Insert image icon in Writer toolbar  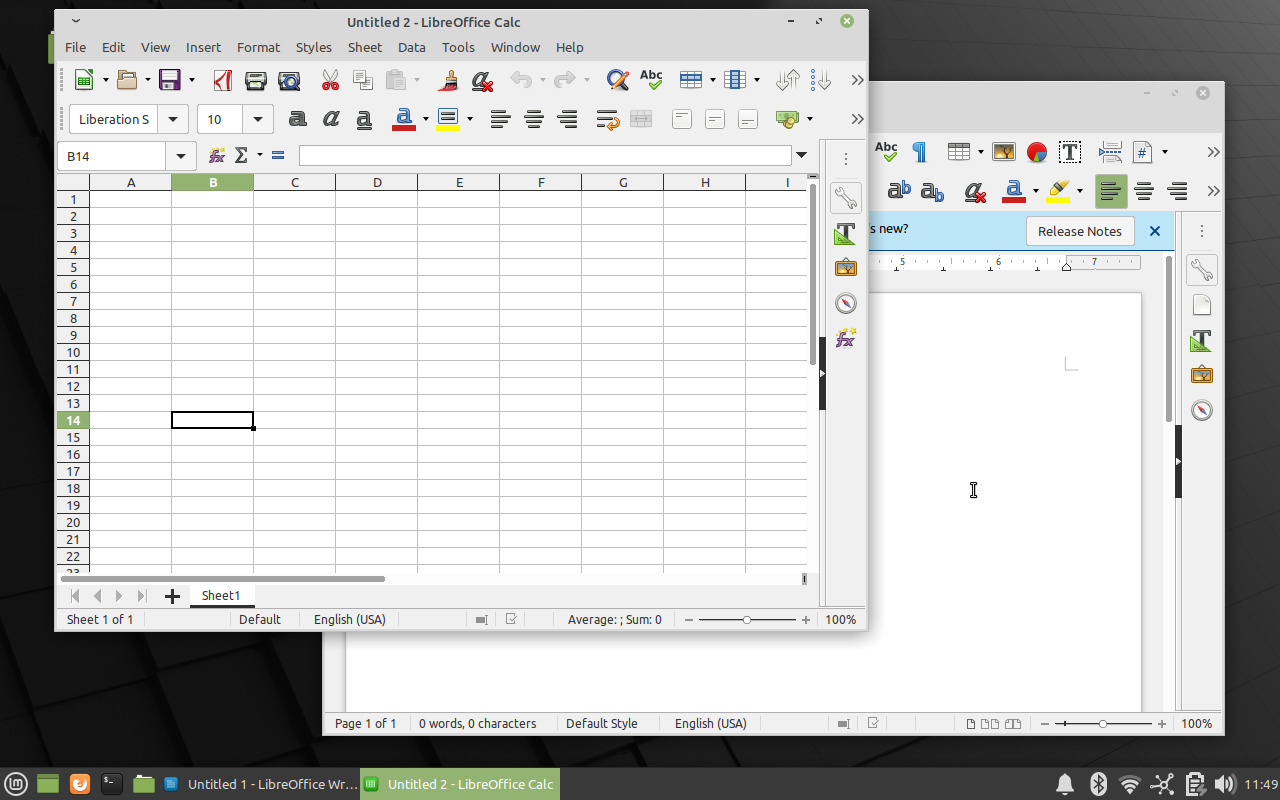[1004, 152]
